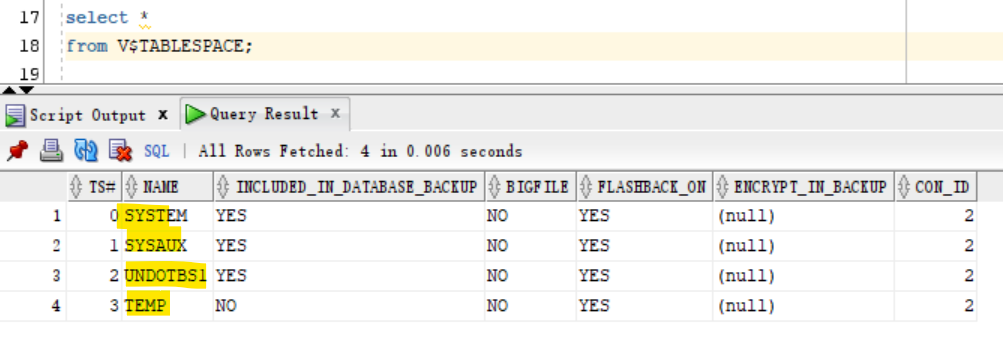
Task: Close the Query Result tab
Action: click(x=335, y=114)
